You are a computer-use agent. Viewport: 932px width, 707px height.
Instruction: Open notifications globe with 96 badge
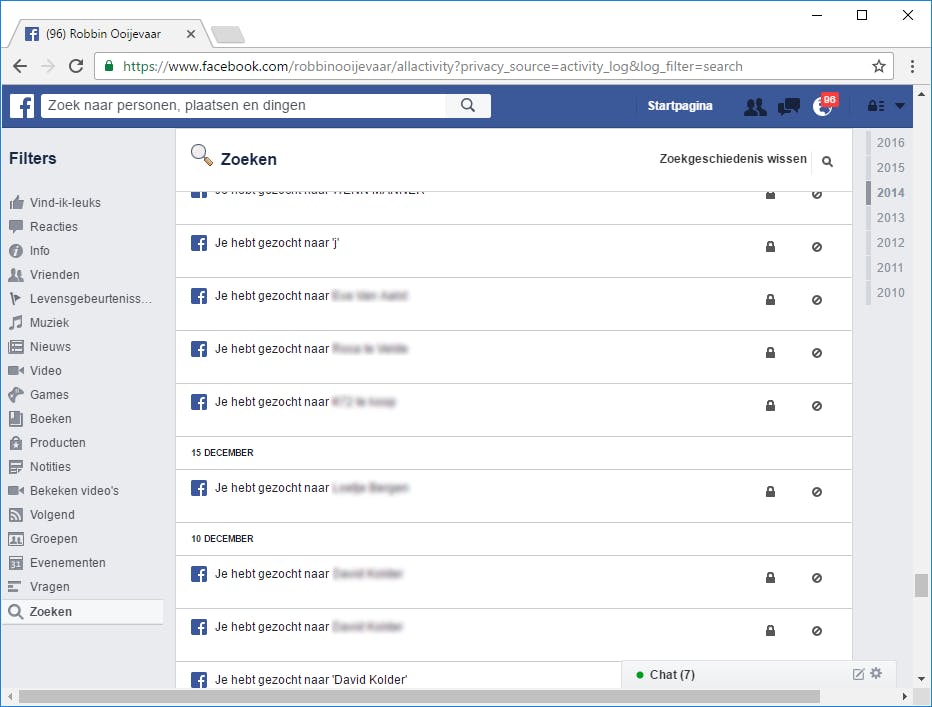click(x=824, y=105)
